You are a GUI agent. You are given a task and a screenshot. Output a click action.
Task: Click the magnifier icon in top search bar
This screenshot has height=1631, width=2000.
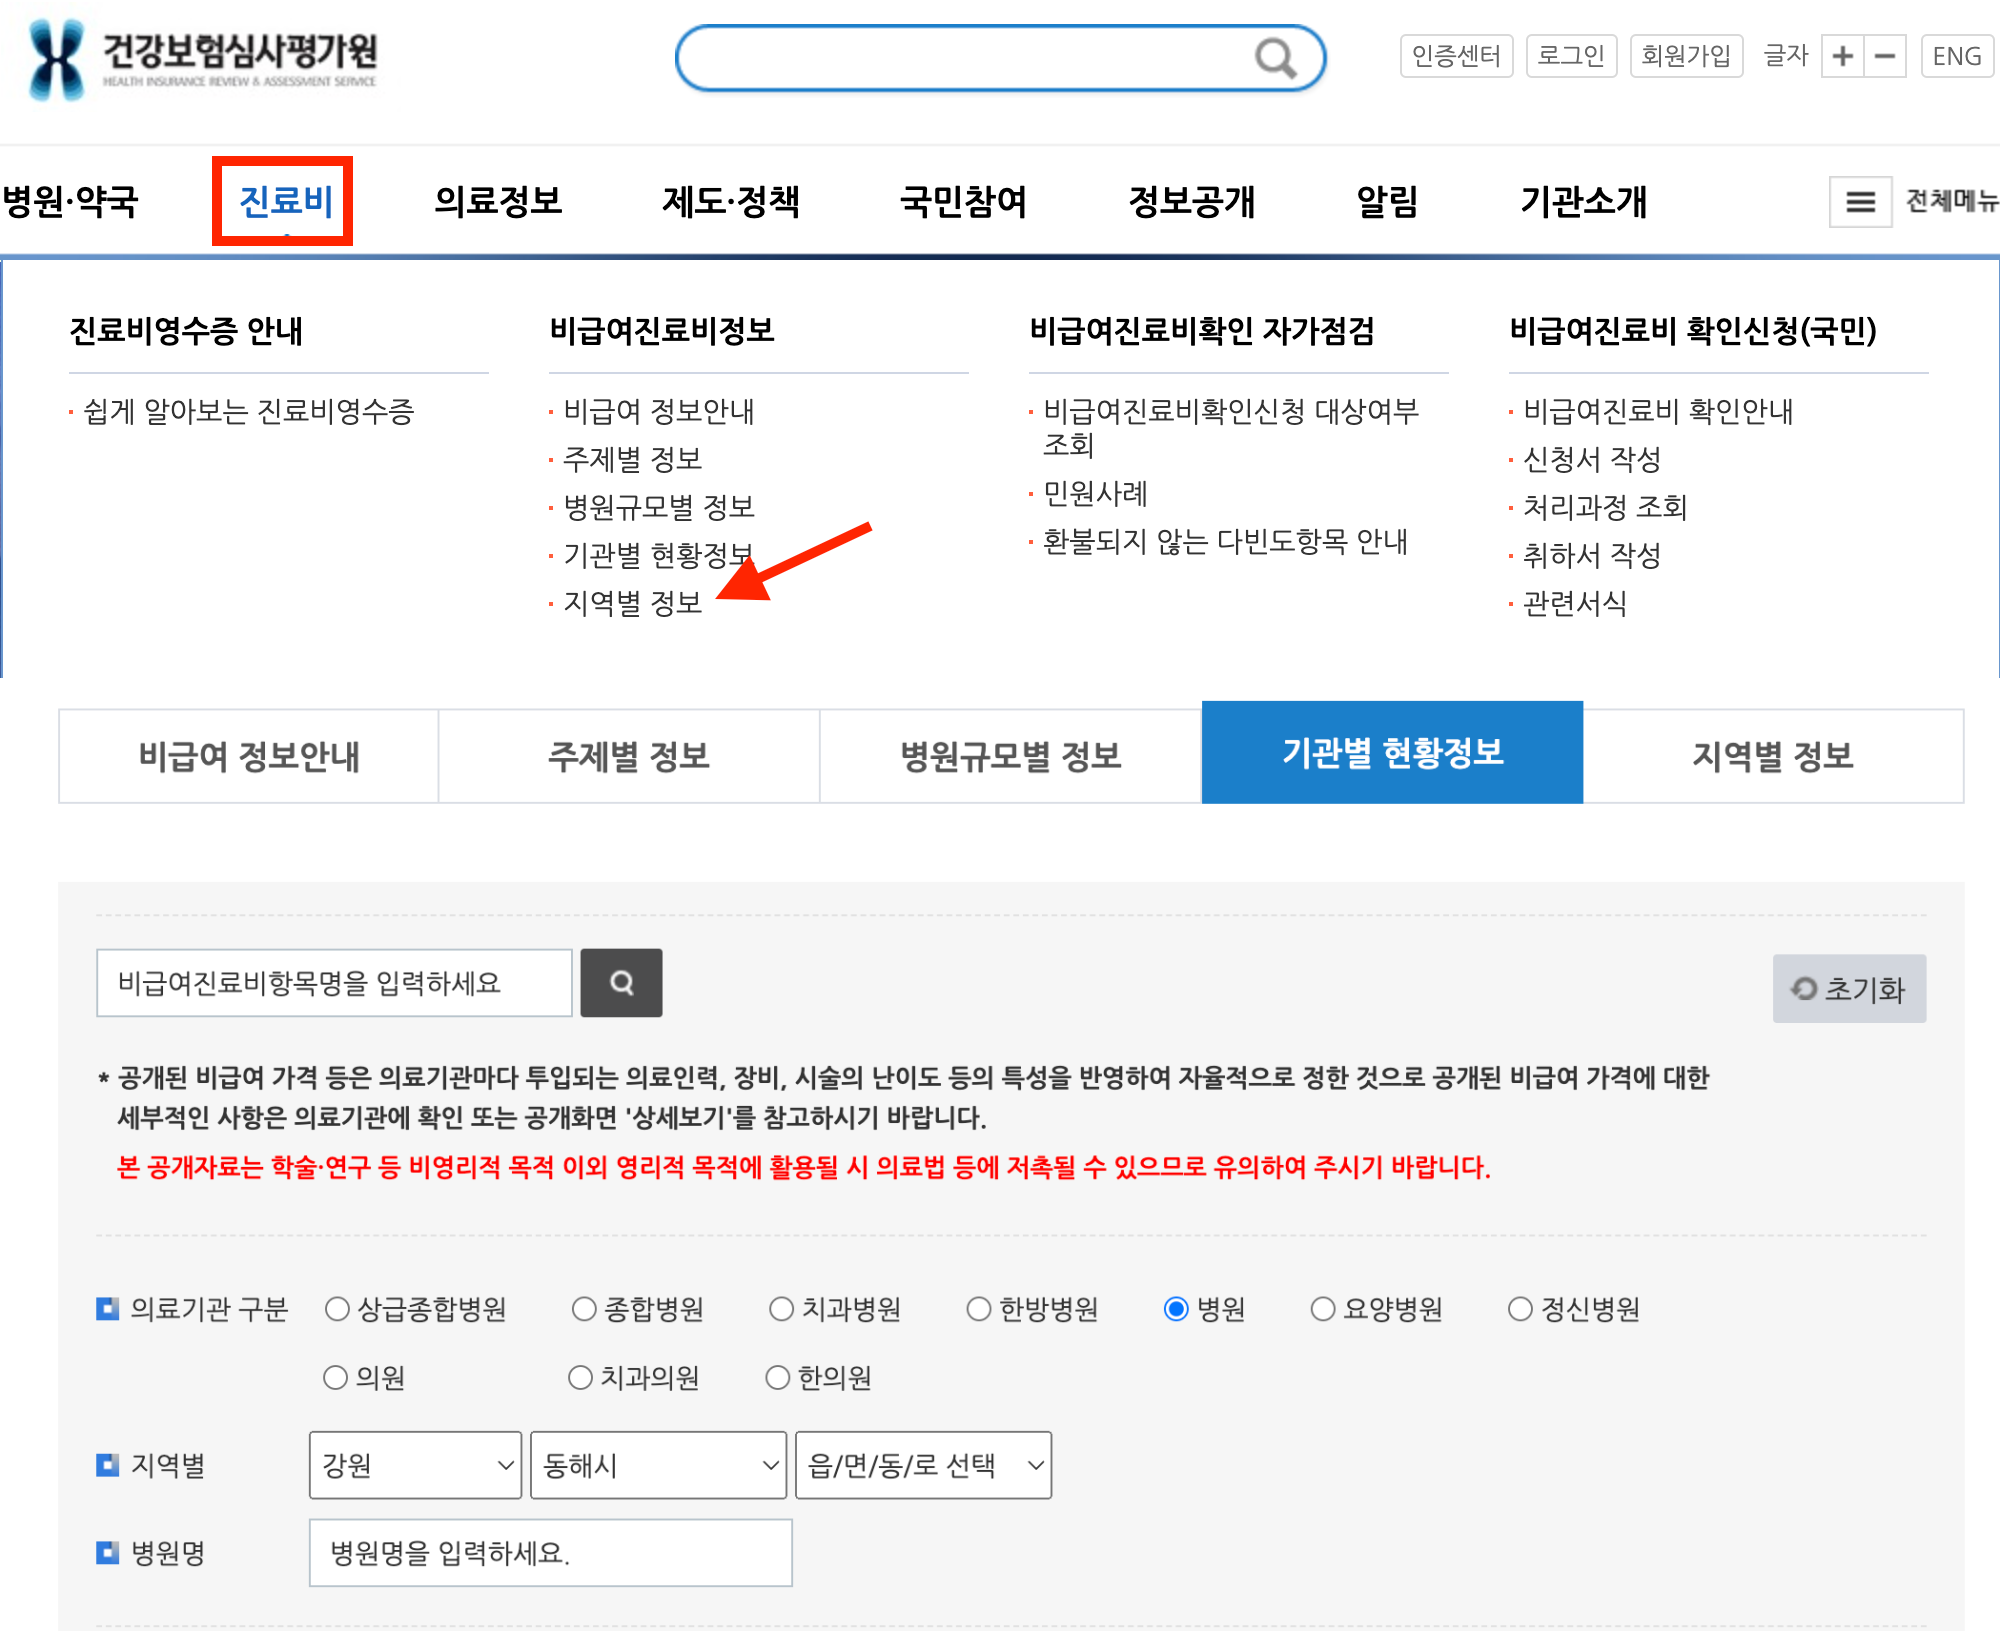pos(1275,58)
